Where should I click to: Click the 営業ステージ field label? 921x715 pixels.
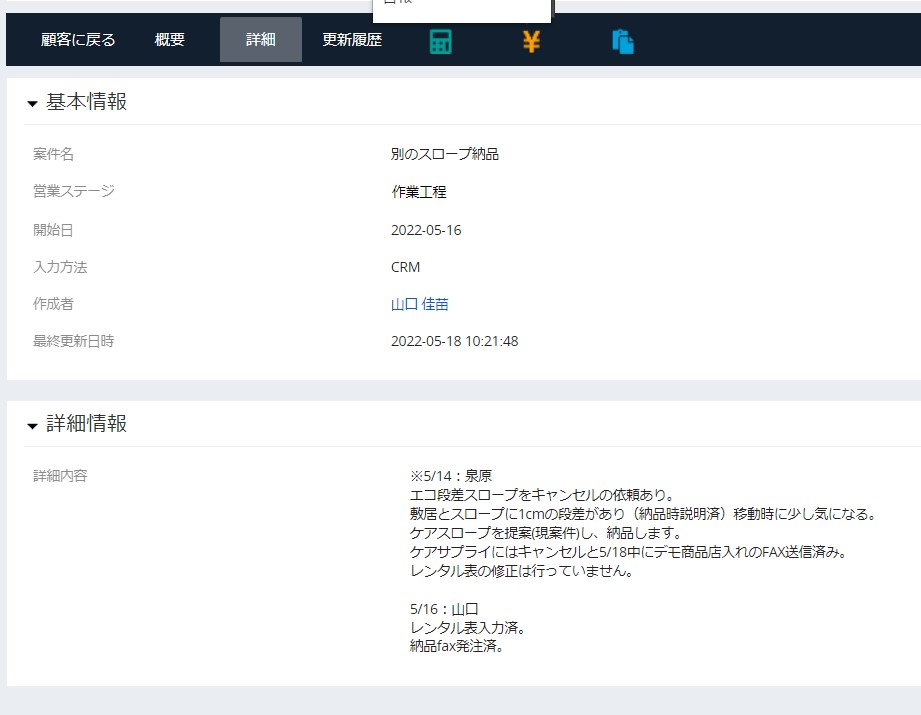(74, 191)
